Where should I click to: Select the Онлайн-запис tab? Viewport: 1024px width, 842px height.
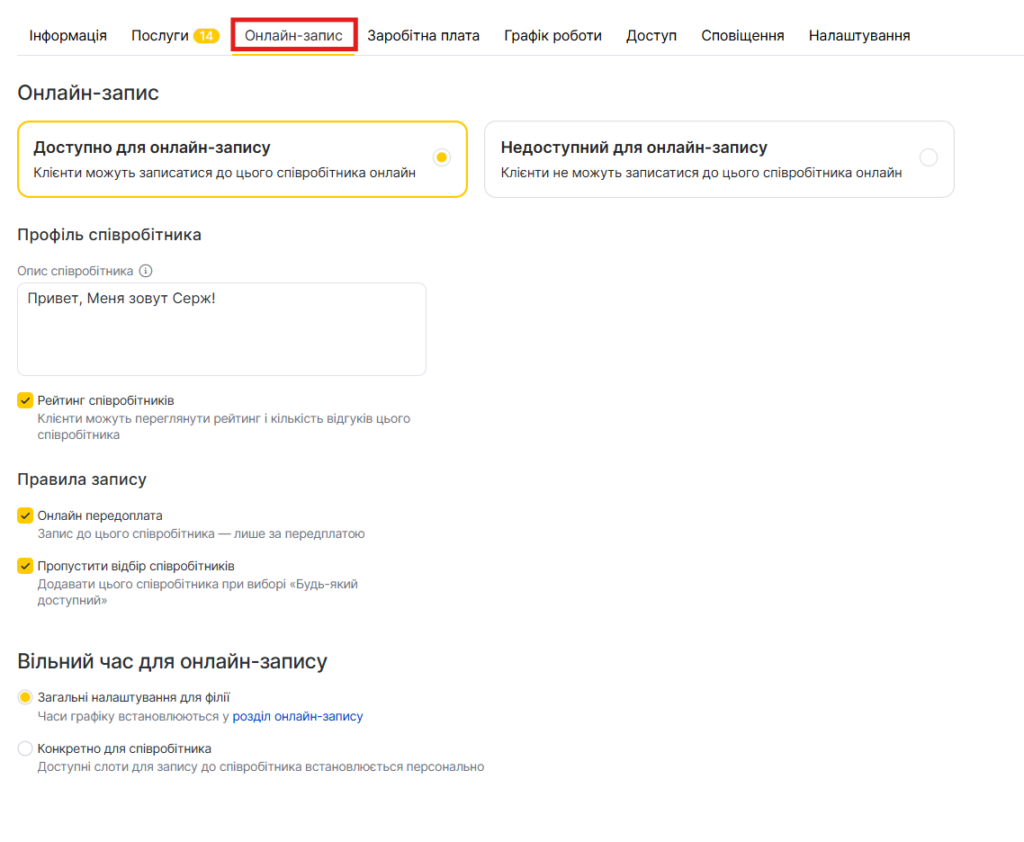point(294,36)
